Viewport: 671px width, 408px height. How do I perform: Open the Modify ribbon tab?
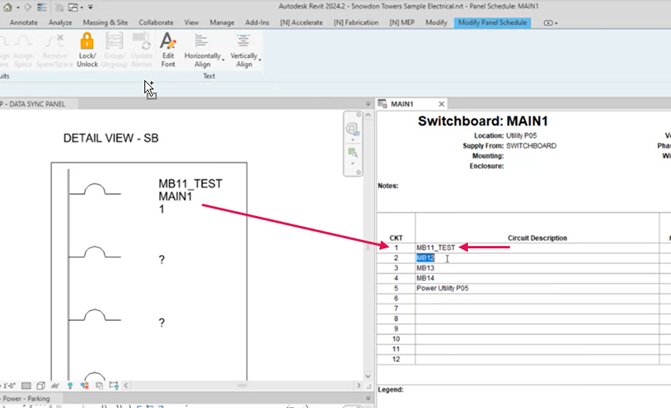(436, 22)
